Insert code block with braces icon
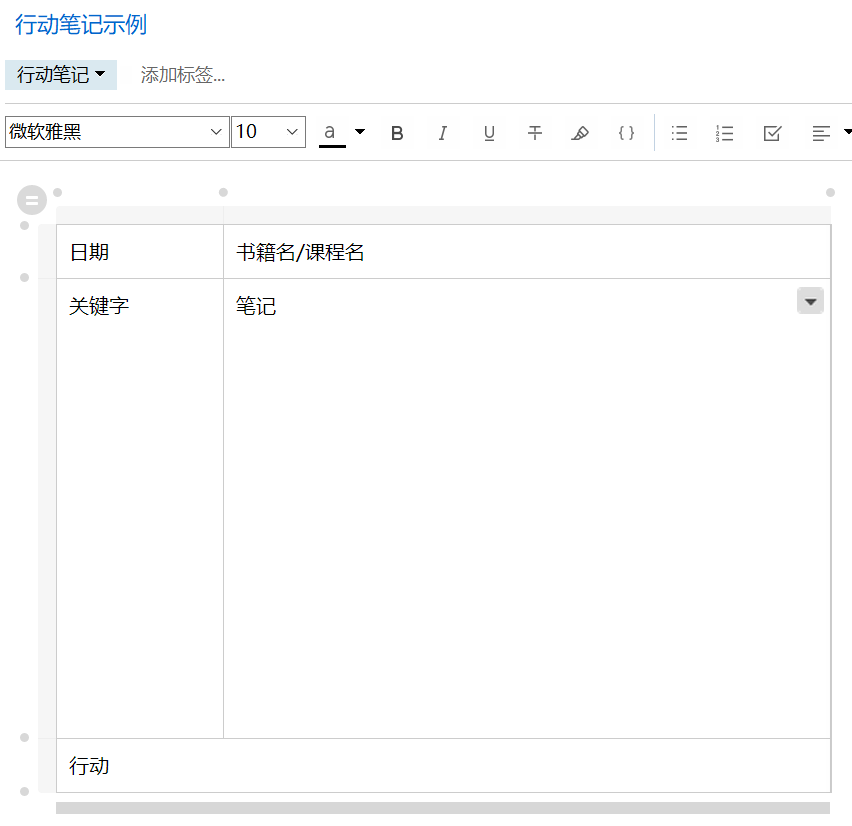This screenshot has width=852, height=826. pos(626,133)
